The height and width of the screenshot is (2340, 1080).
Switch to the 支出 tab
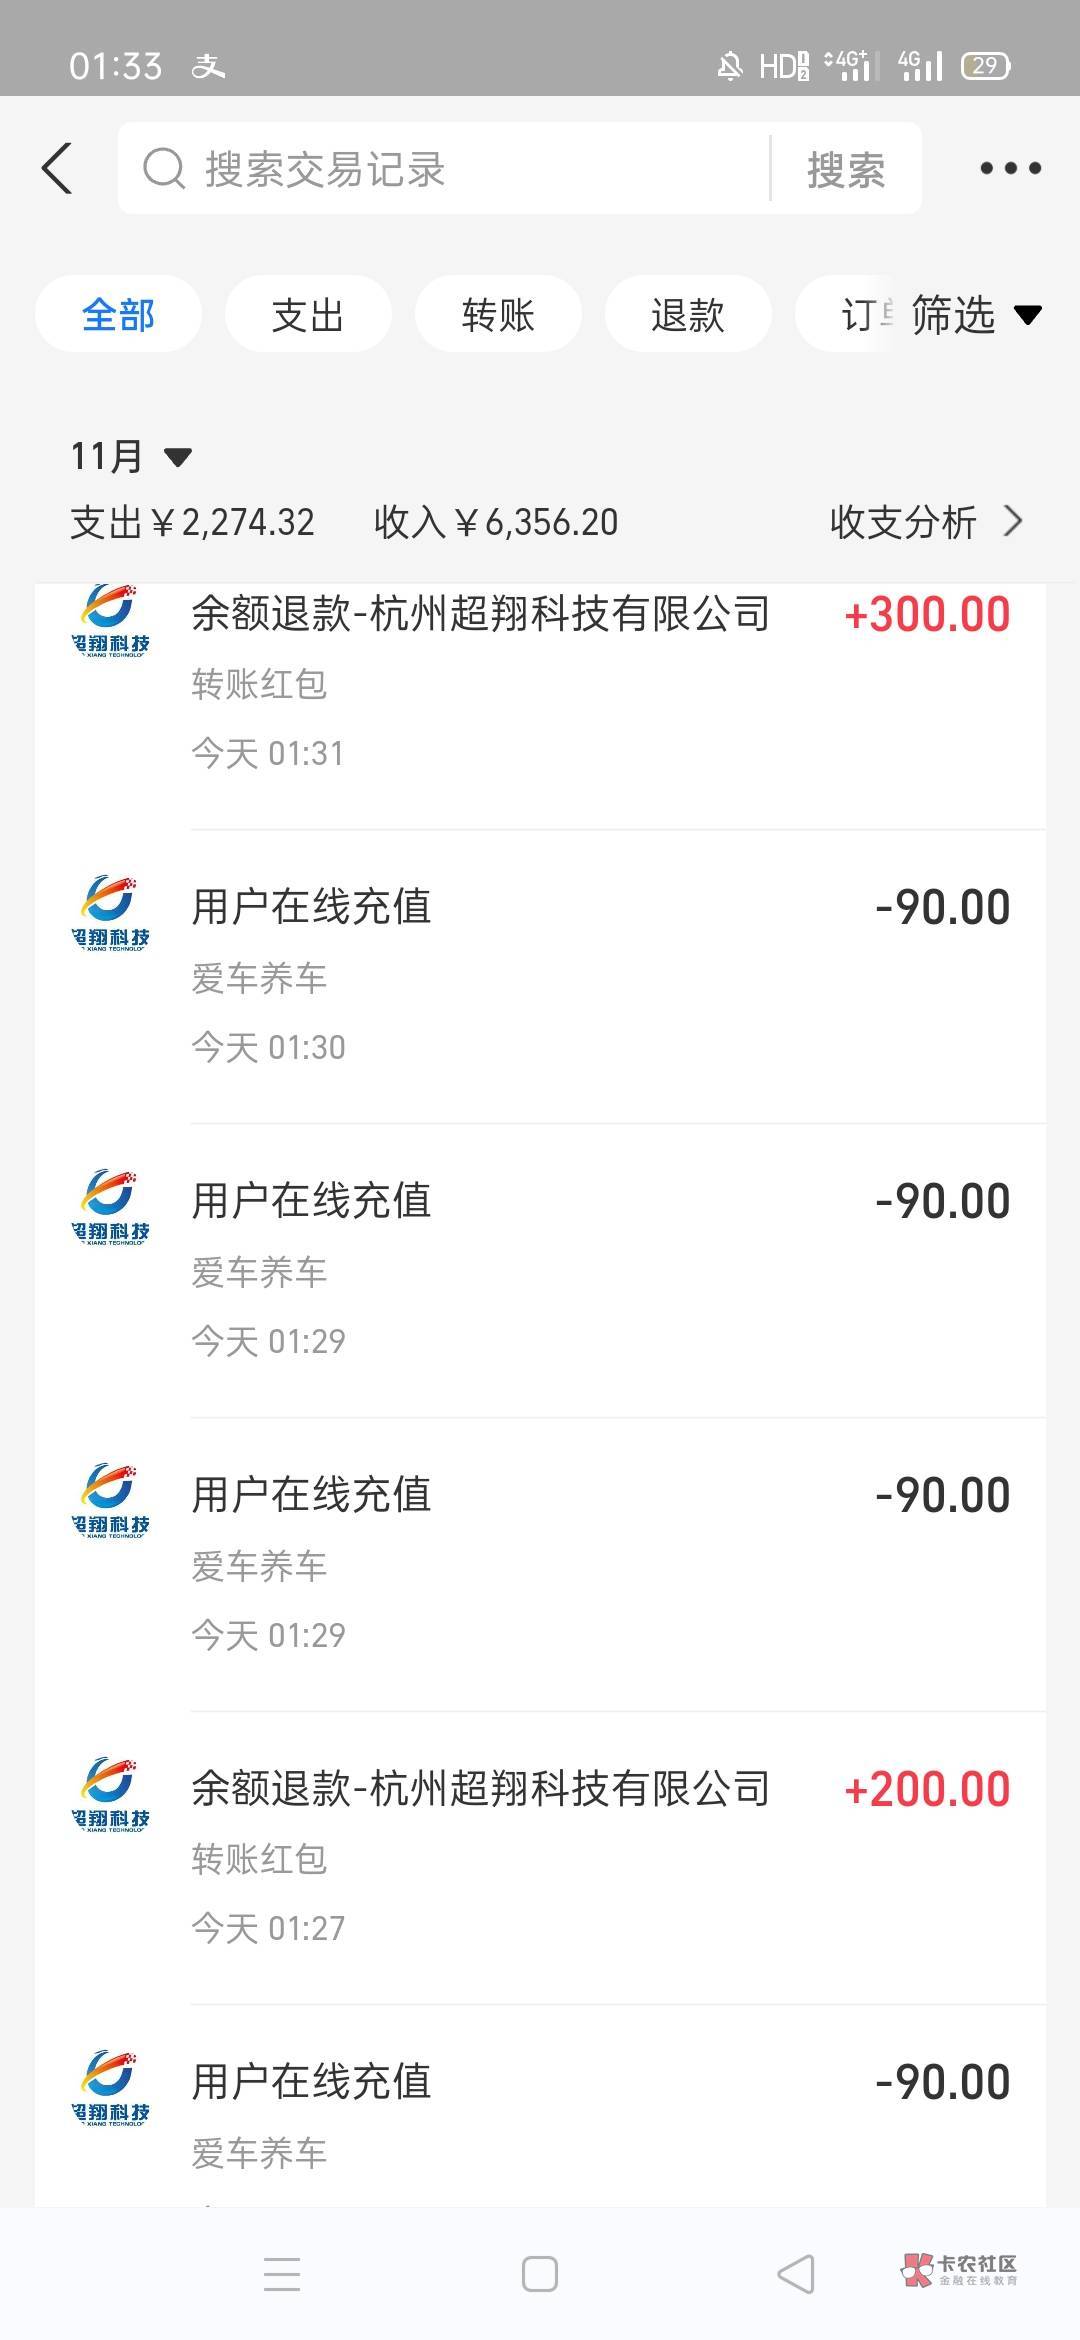click(x=308, y=315)
